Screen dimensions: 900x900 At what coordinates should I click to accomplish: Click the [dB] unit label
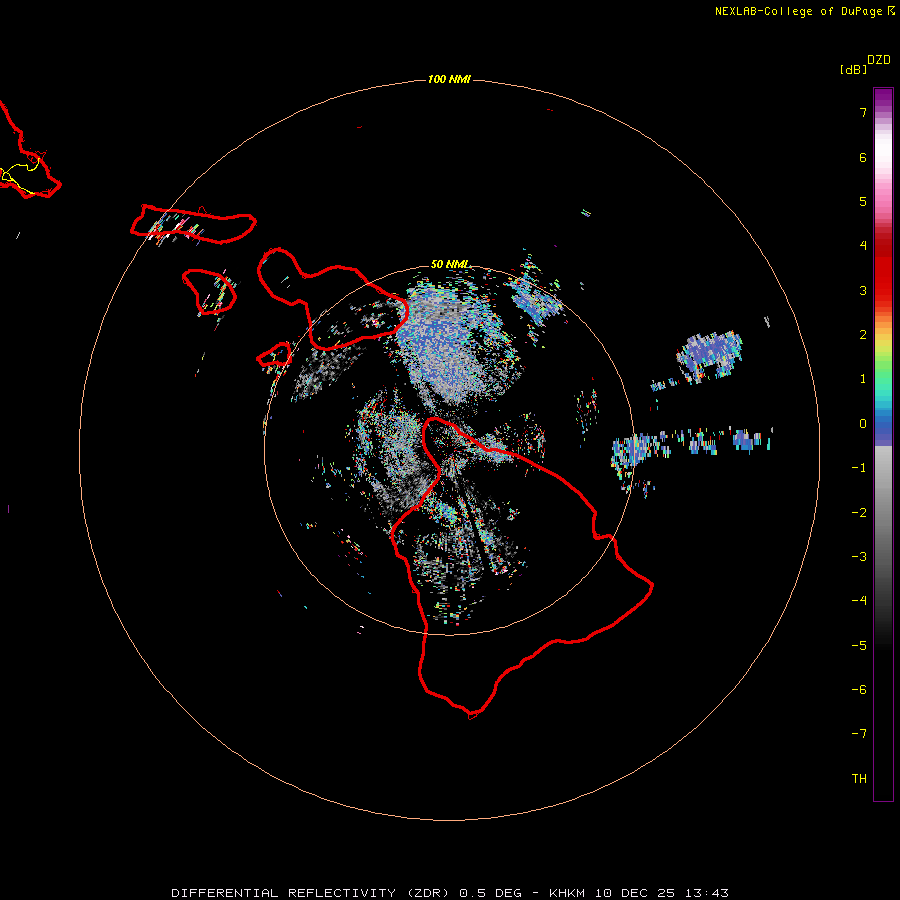(x=853, y=69)
